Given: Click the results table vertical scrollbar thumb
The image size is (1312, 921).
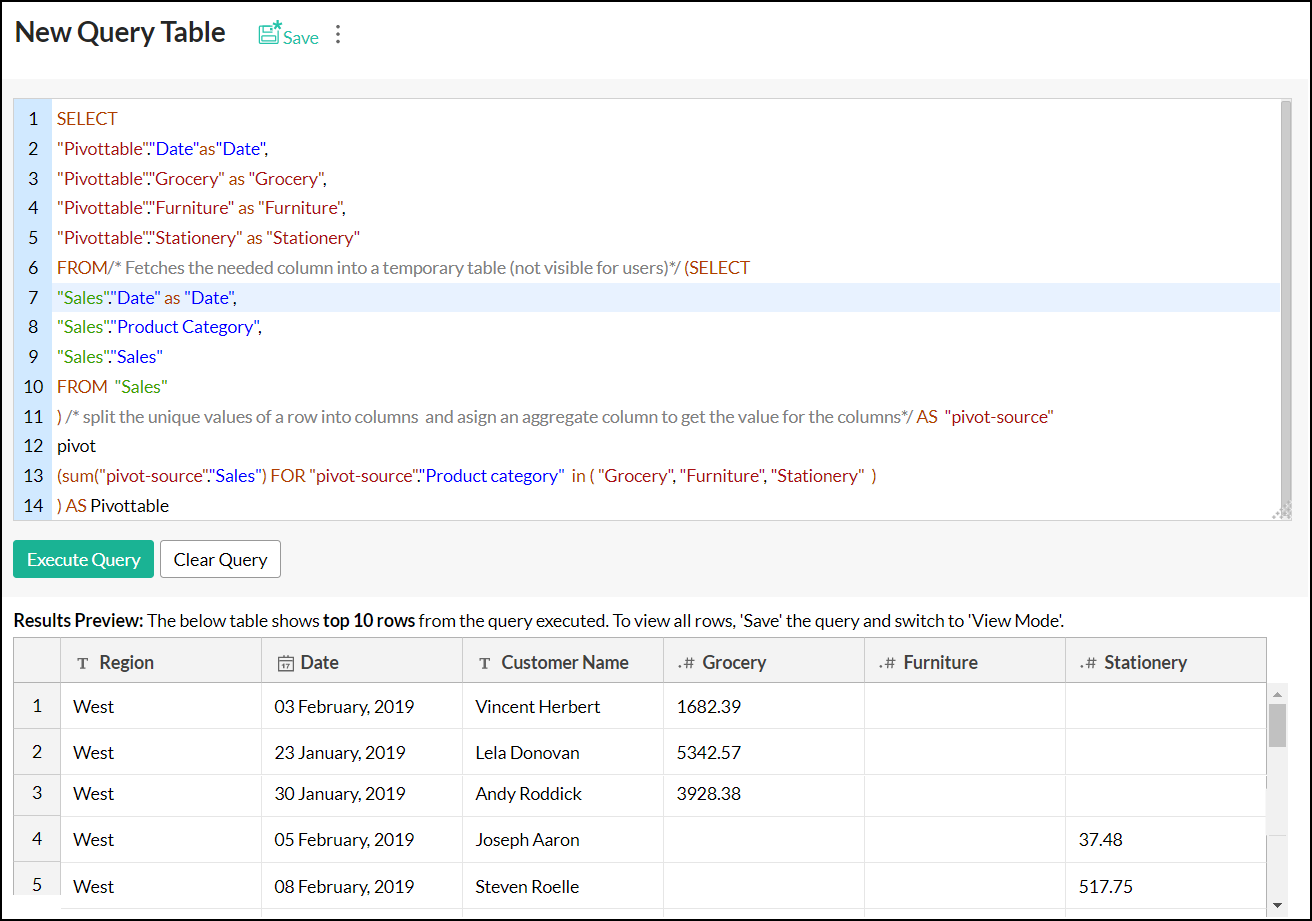Looking at the screenshot, I should pyautogui.click(x=1277, y=725).
